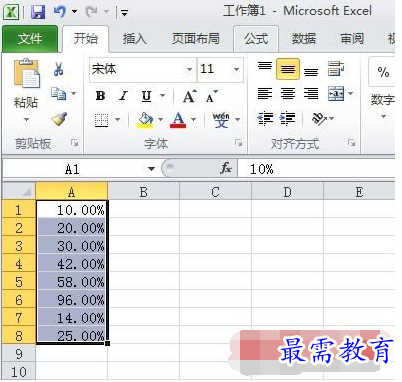Image resolution: width=402 pixels, height=382 pixels.
Task: Open fill color dropdown arrow
Action: click(x=160, y=120)
